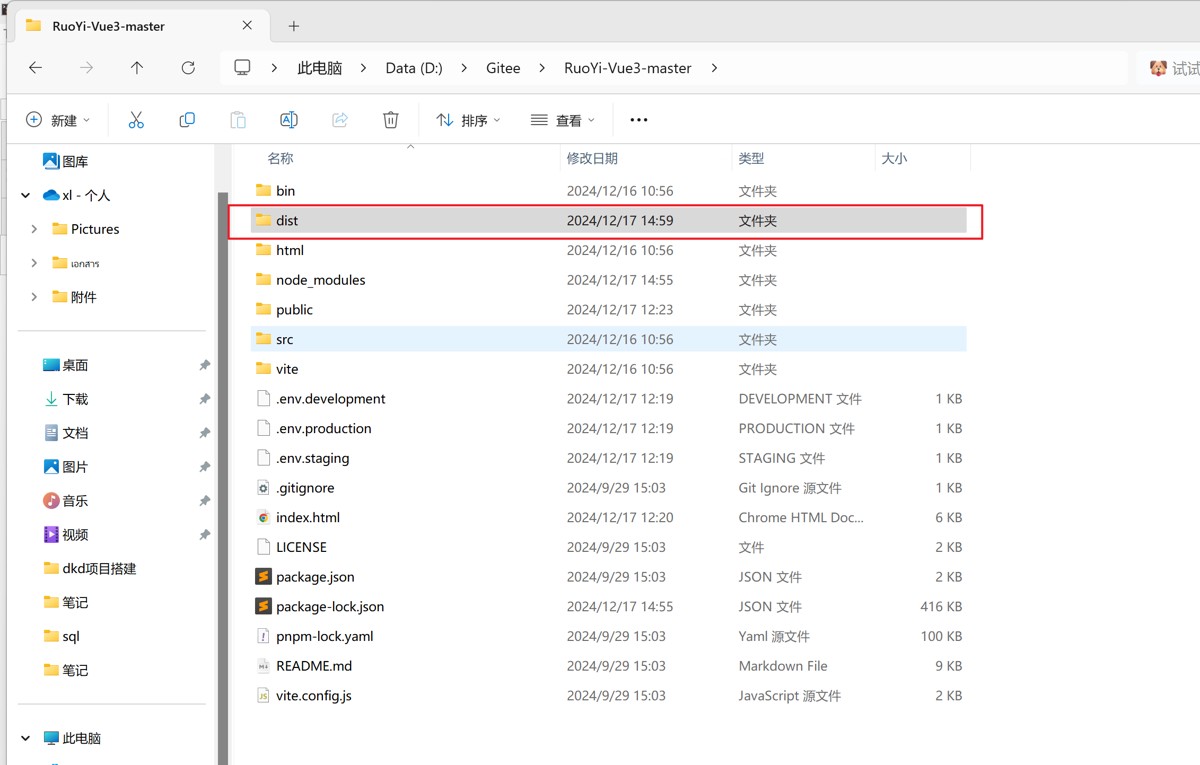
Task: Click chevron after Gitee in address bar
Action: (542, 68)
